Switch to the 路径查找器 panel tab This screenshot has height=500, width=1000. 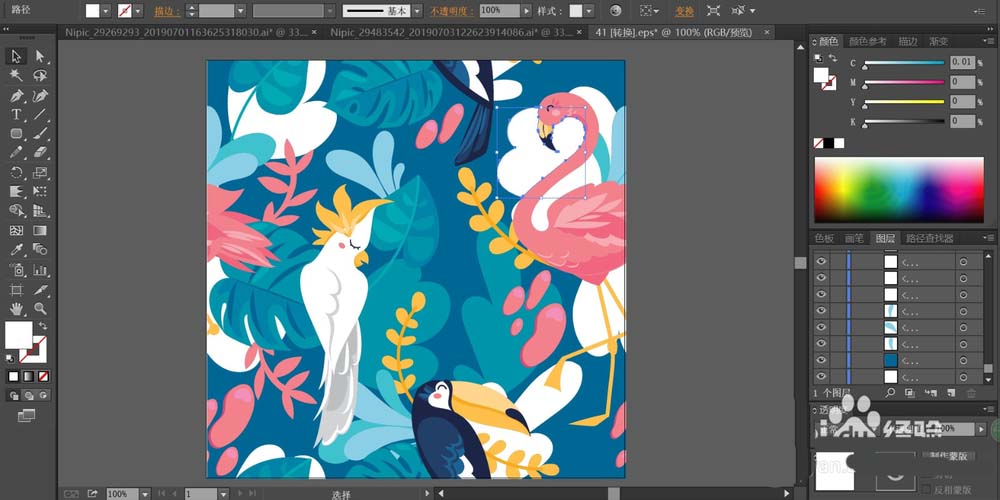coord(930,239)
